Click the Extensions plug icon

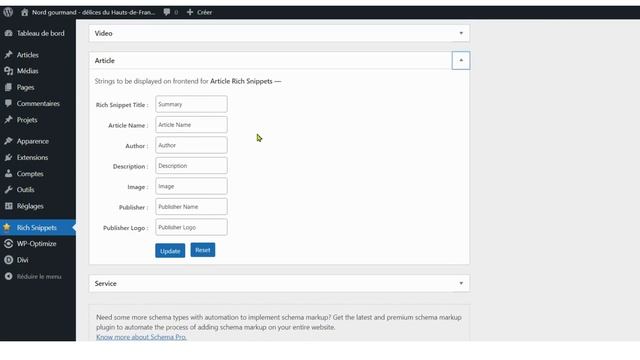coord(9,158)
